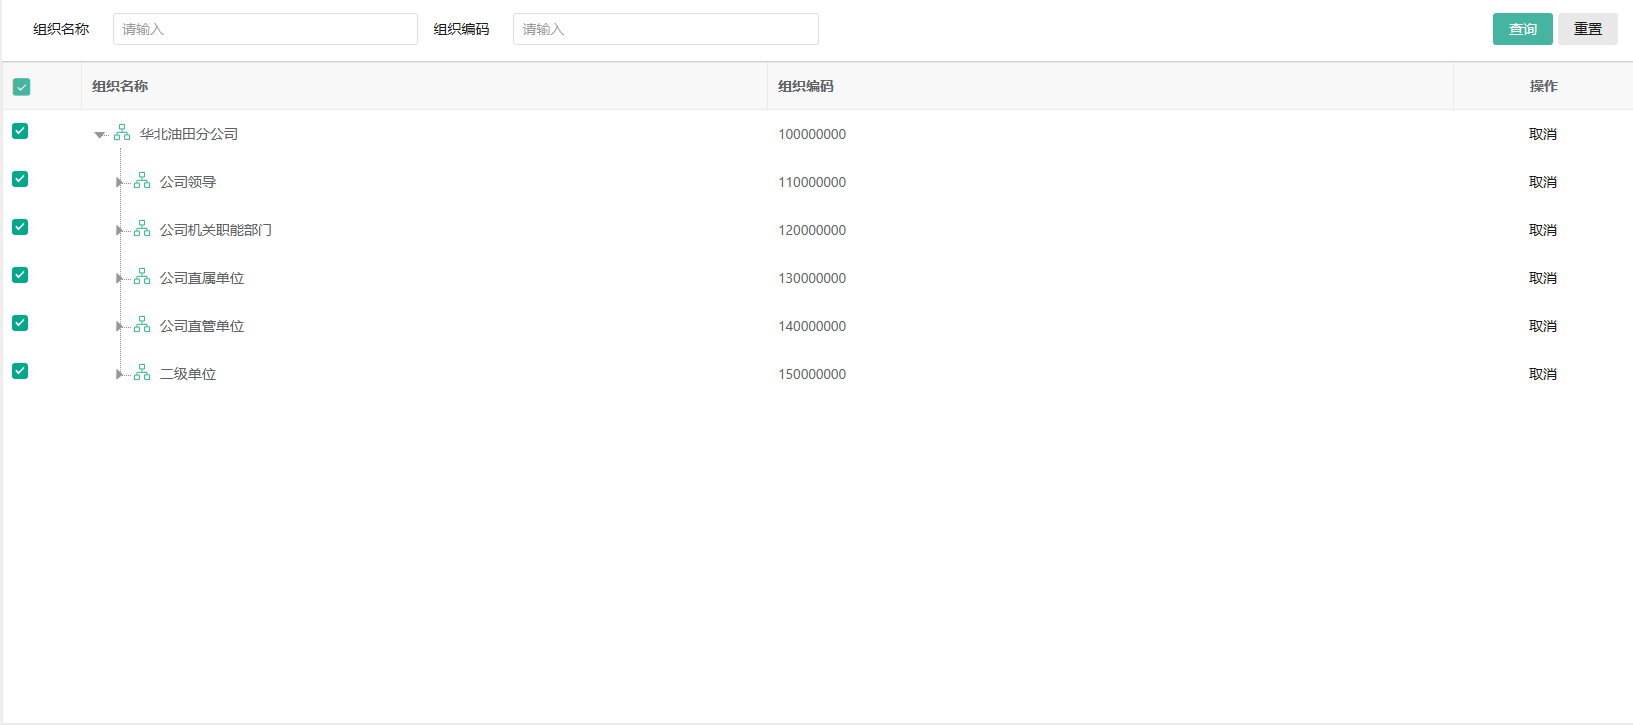This screenshot has height=725, width=1633.
Task: Click the org icon next to 公司直管单位
Action: pos(142,325)
